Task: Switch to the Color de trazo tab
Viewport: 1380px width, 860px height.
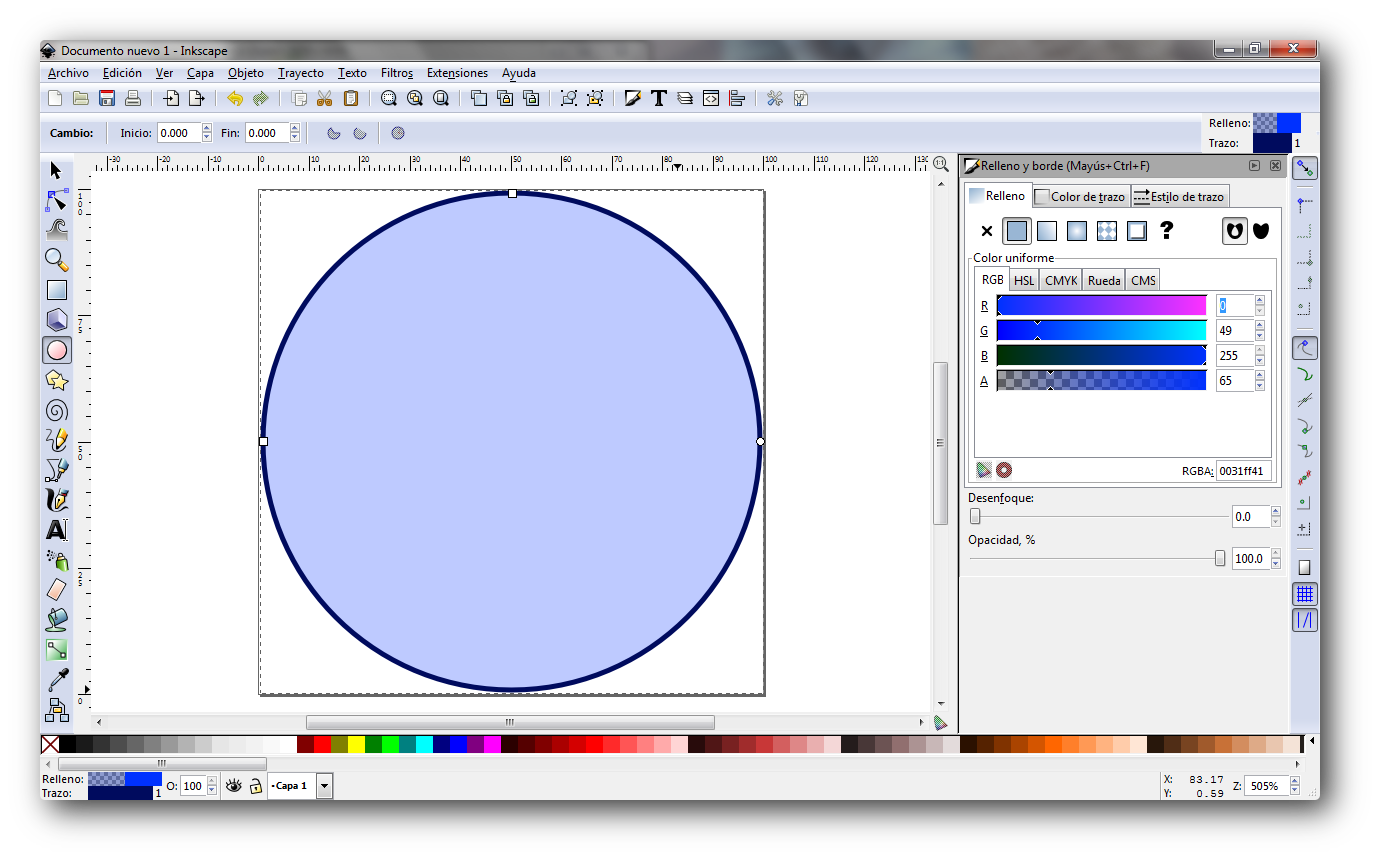Action: click(x=1080, y=197)
